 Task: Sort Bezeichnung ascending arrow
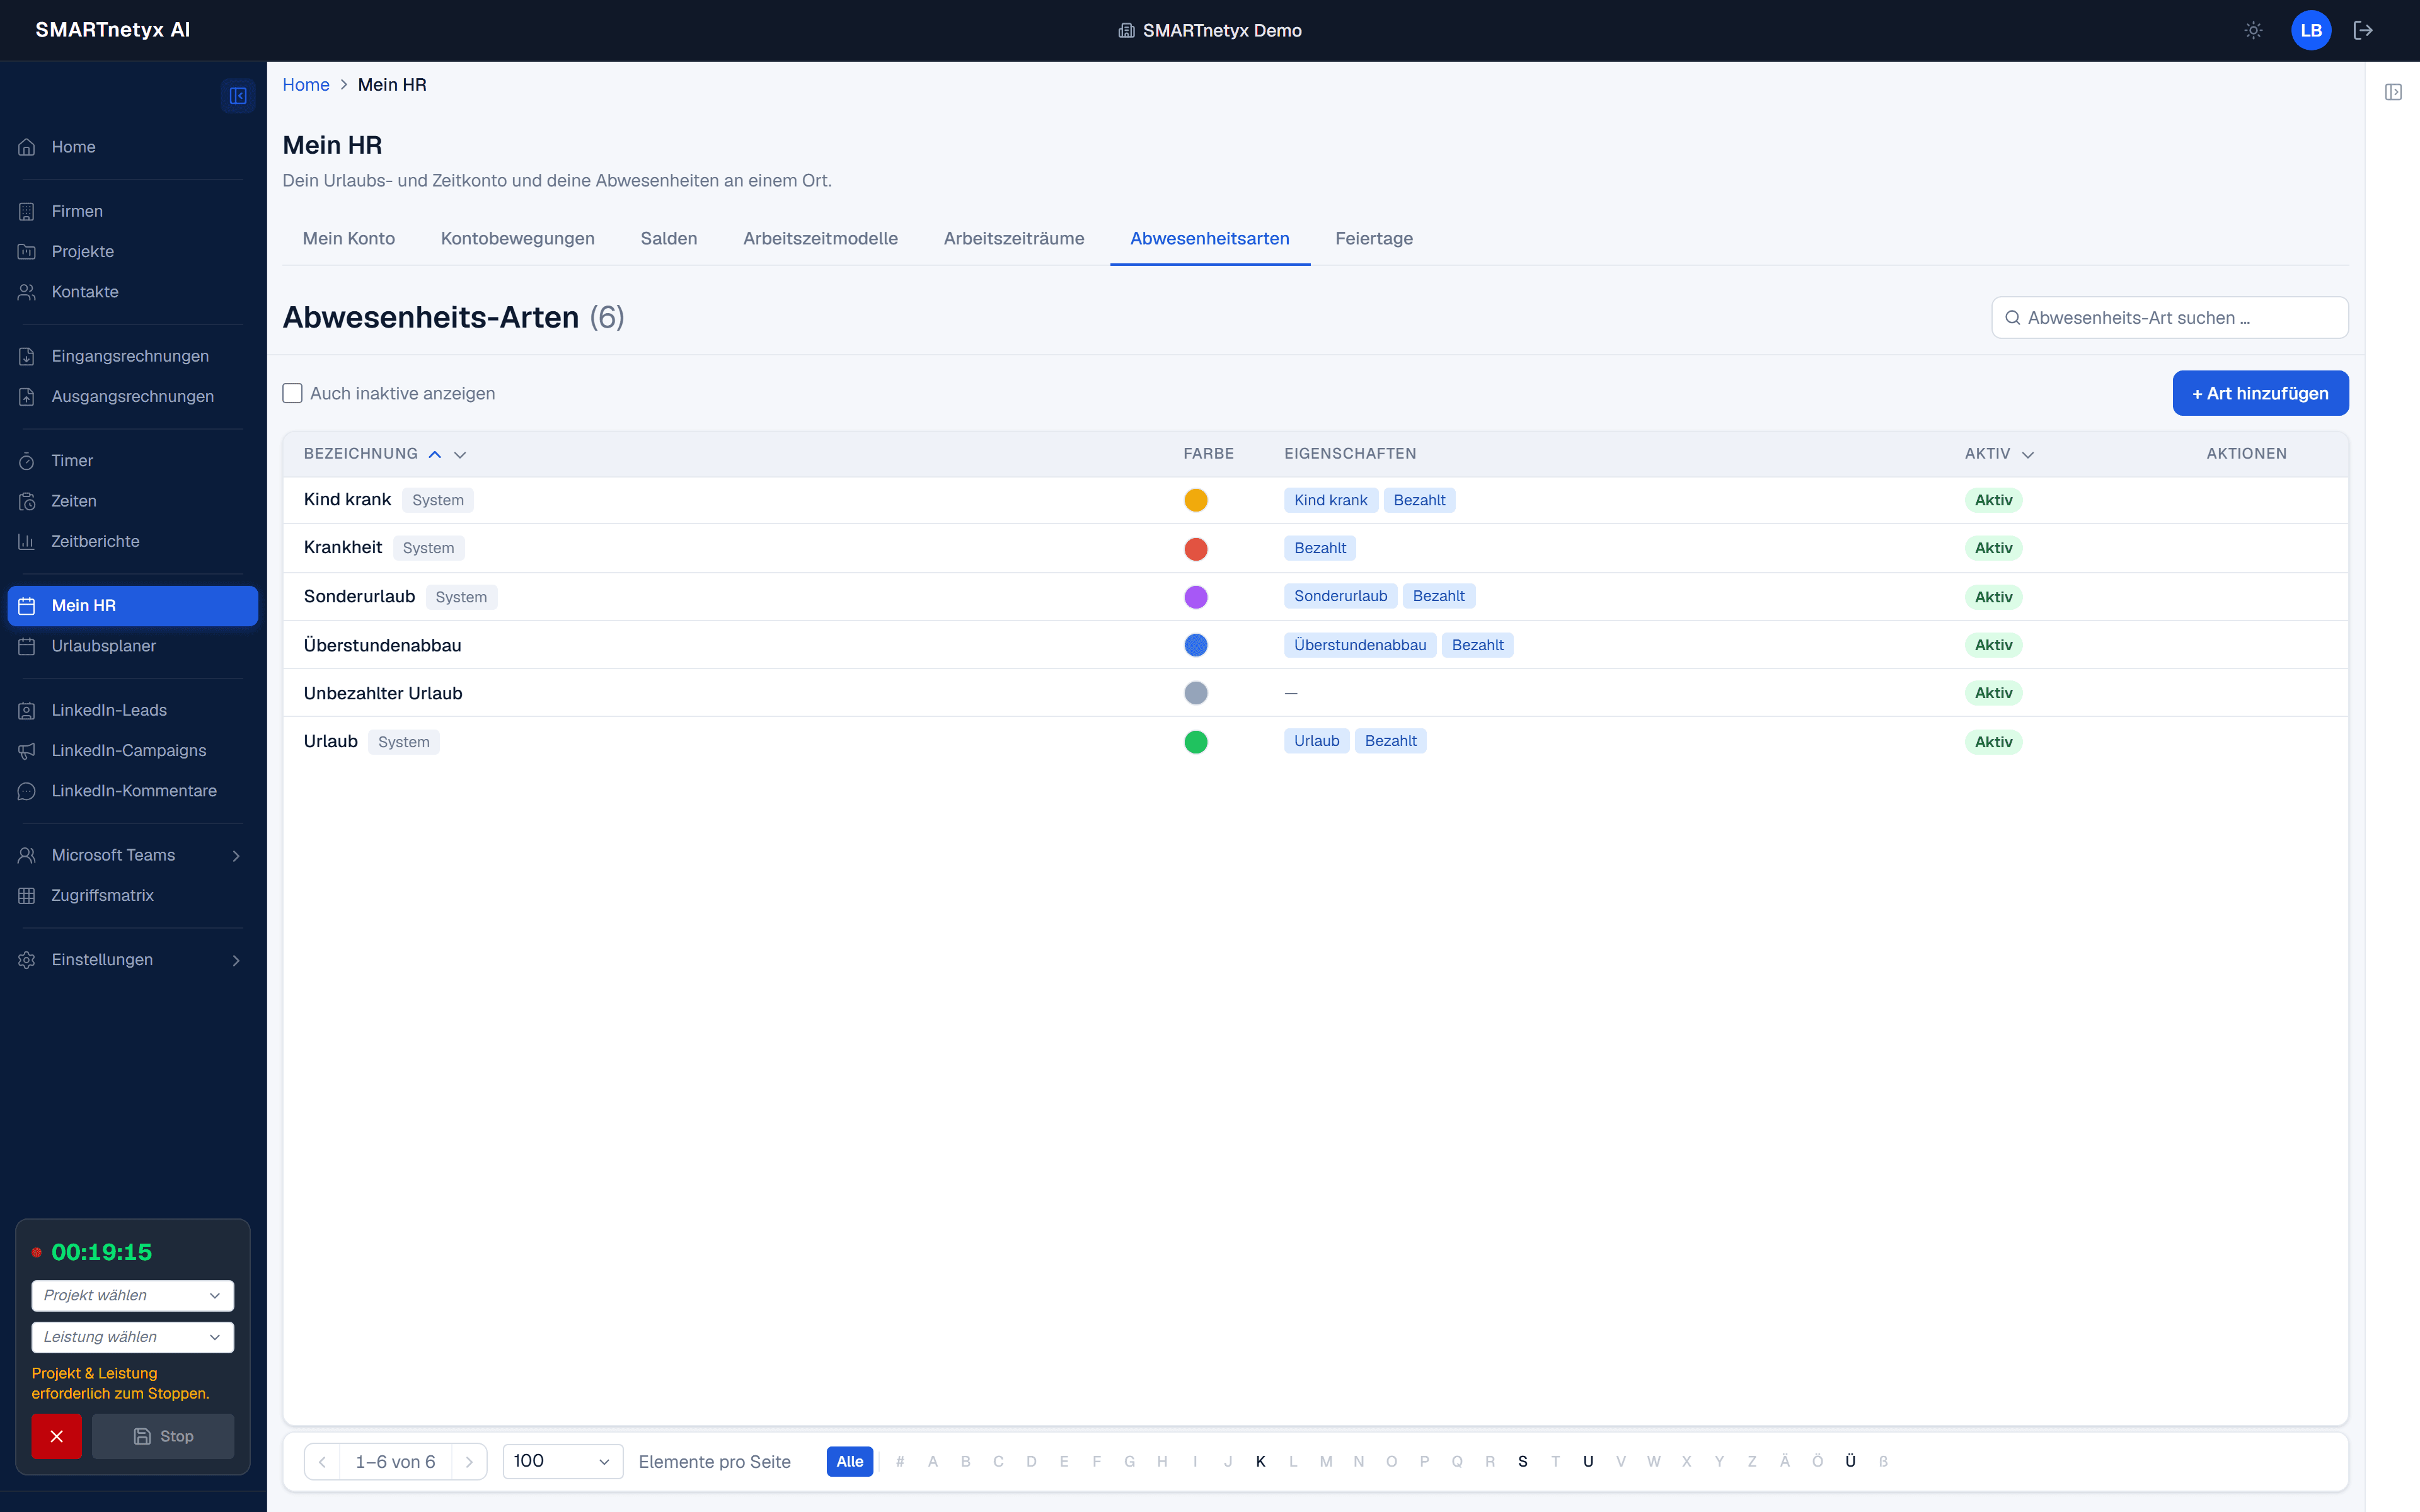coord(435,454)
